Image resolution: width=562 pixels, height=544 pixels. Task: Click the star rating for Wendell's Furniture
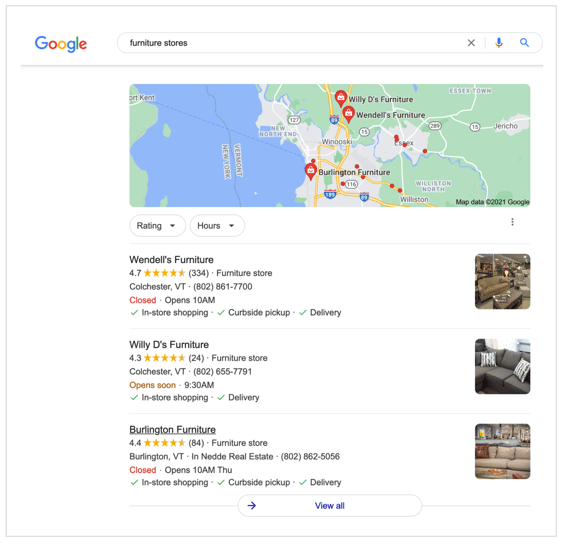[x=164, y=273]
